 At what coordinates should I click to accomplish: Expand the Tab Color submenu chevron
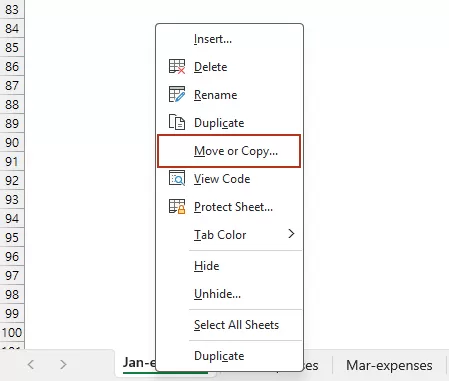click(x=291, y=234)
